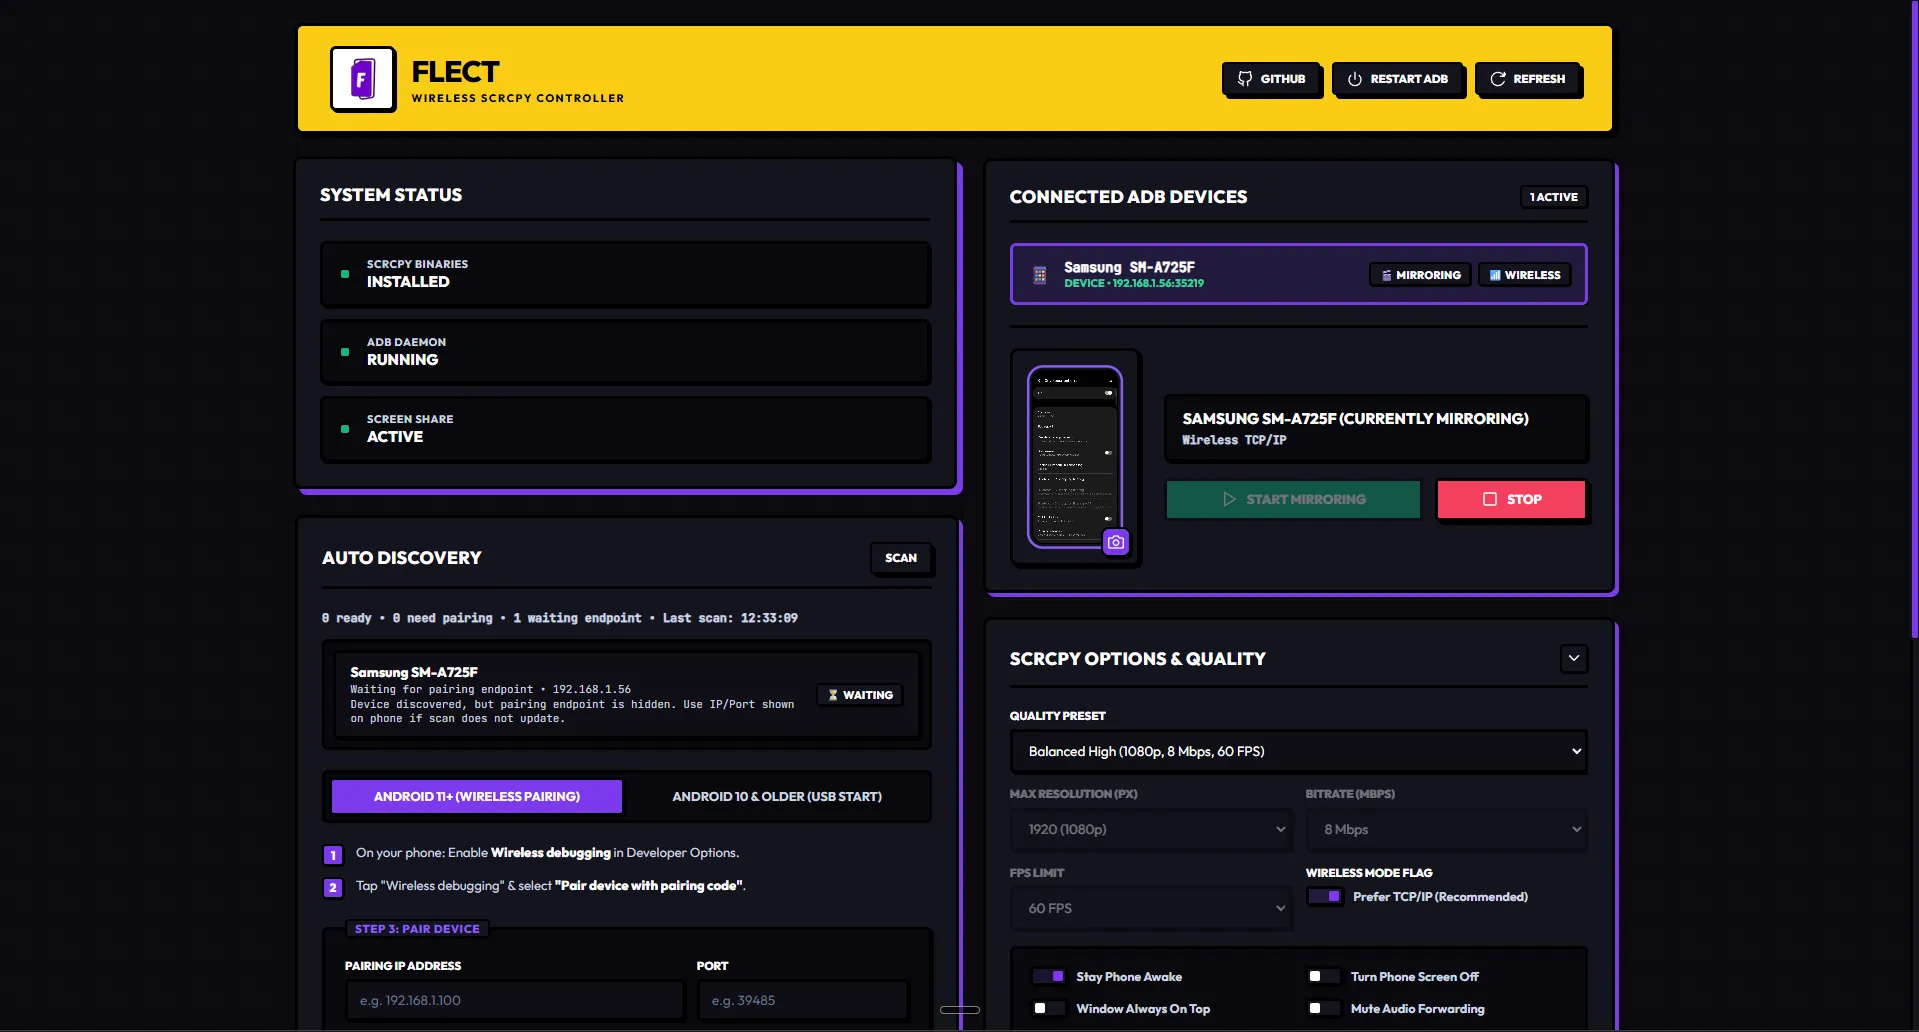Click the FLECT purple logo icon

pyautogui.click(x=363, y=79)
